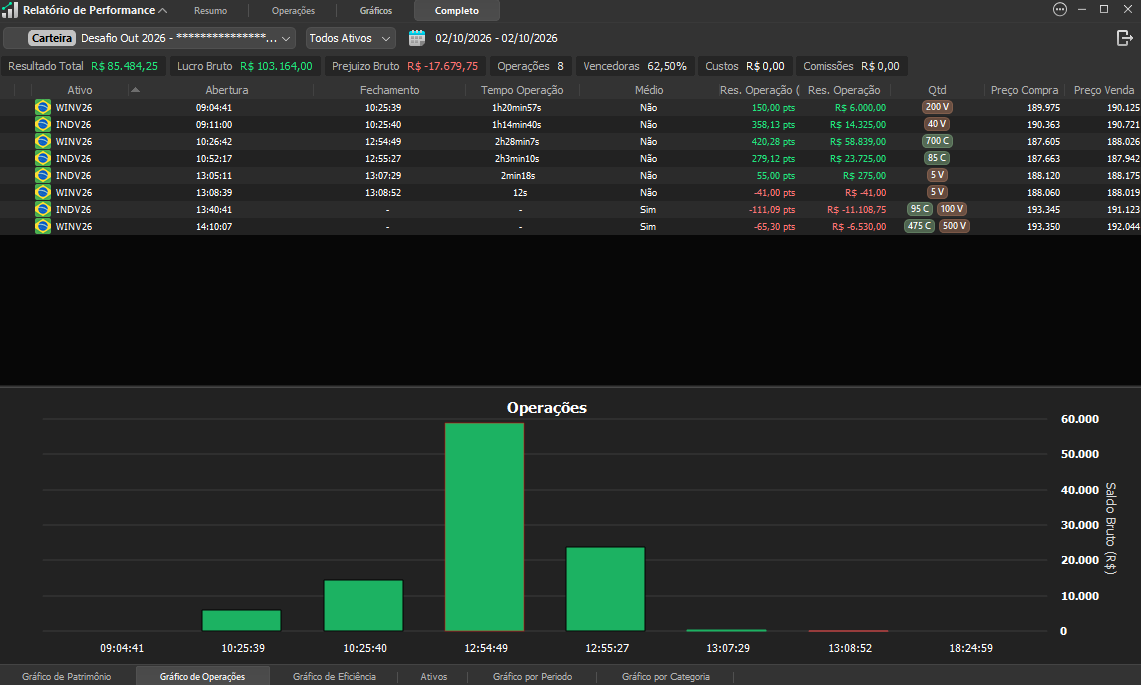The height and width of the screenshot is (685, 1141).
Task: Open the Gráfico de Eficiência tab
Action: click(x=334, y=676)
